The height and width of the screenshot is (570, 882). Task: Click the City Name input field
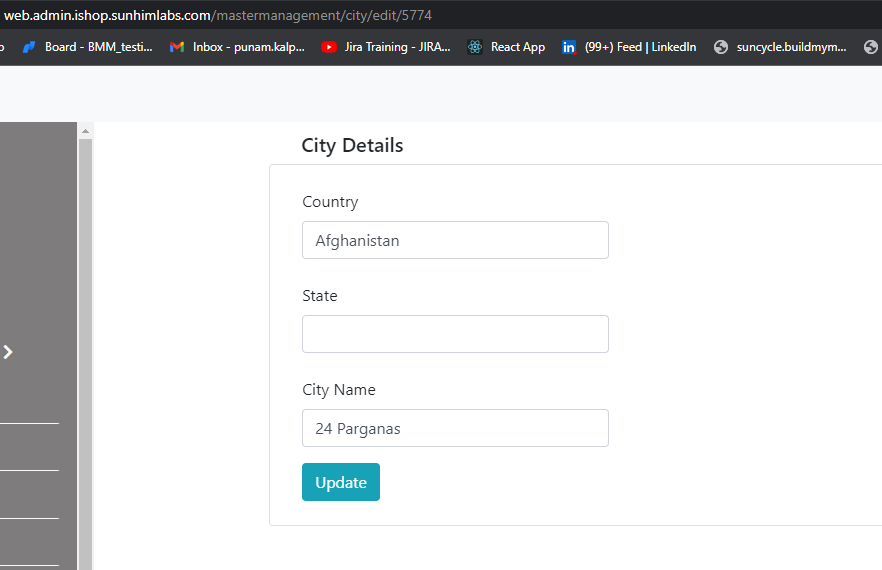455,428
